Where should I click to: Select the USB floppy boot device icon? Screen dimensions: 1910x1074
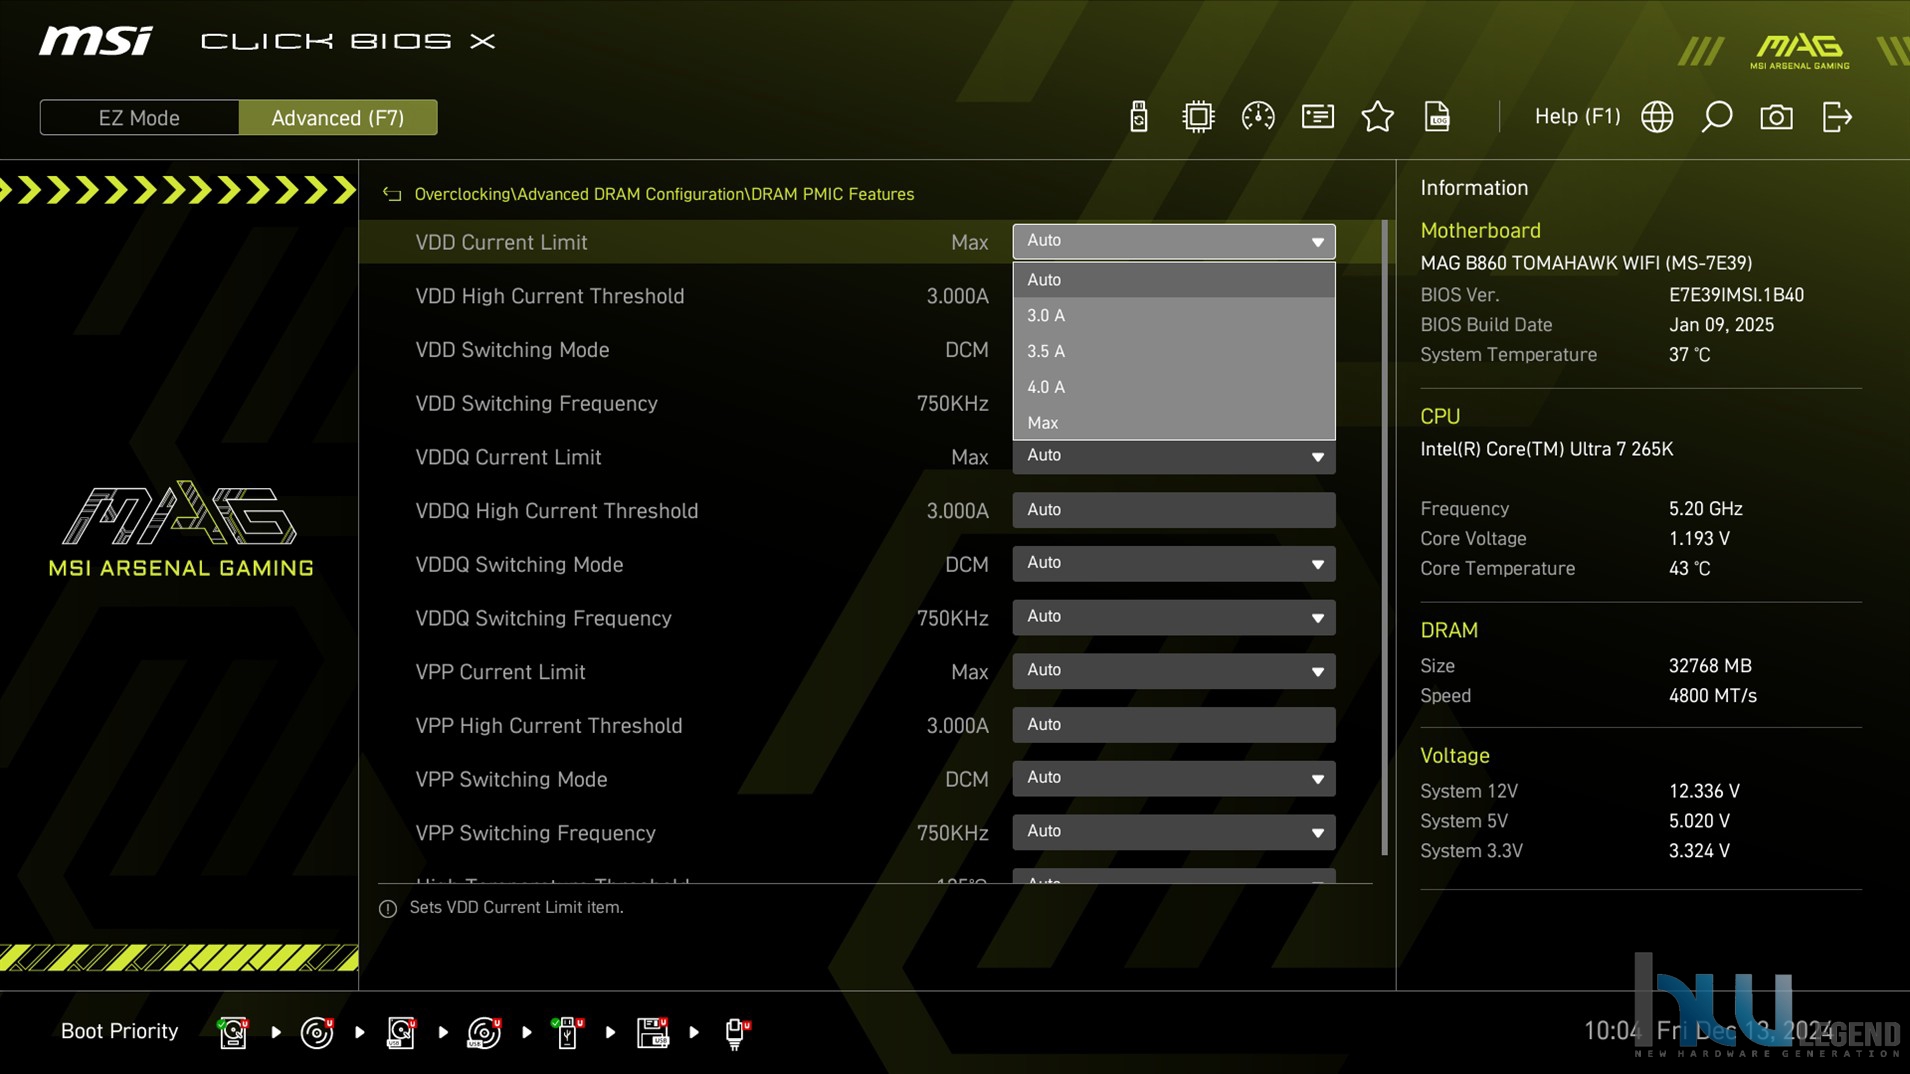[652, 1032]
